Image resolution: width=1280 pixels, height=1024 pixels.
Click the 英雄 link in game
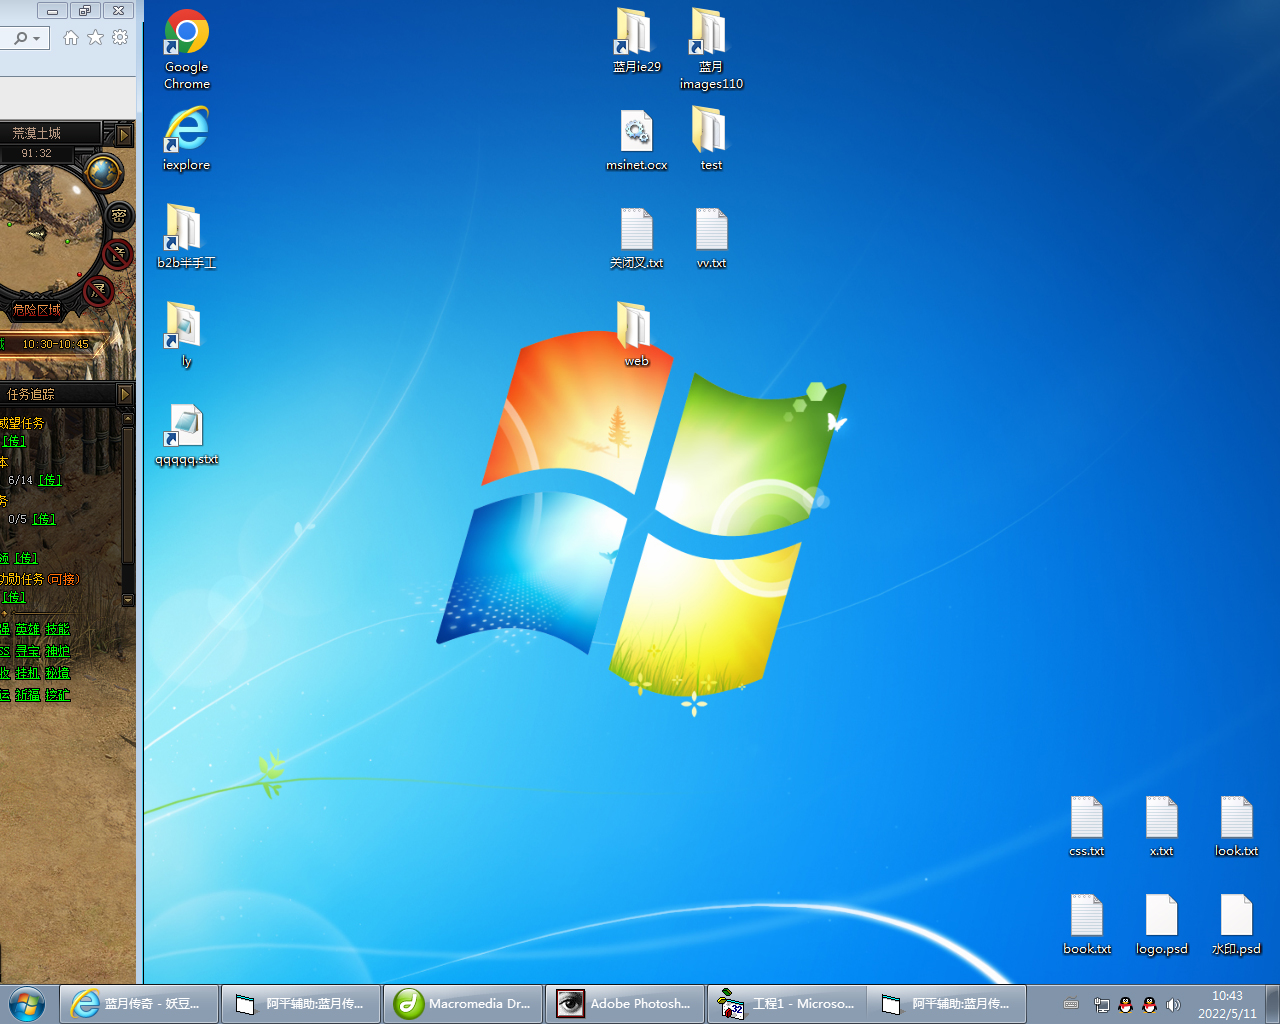[x=28, y=629]
